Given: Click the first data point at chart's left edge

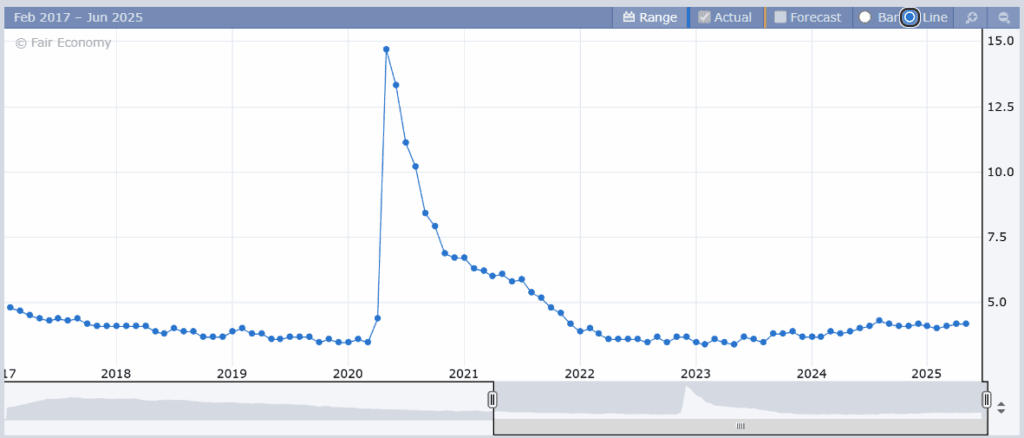Looking at the screenshot, I should [x=10, y=307].
